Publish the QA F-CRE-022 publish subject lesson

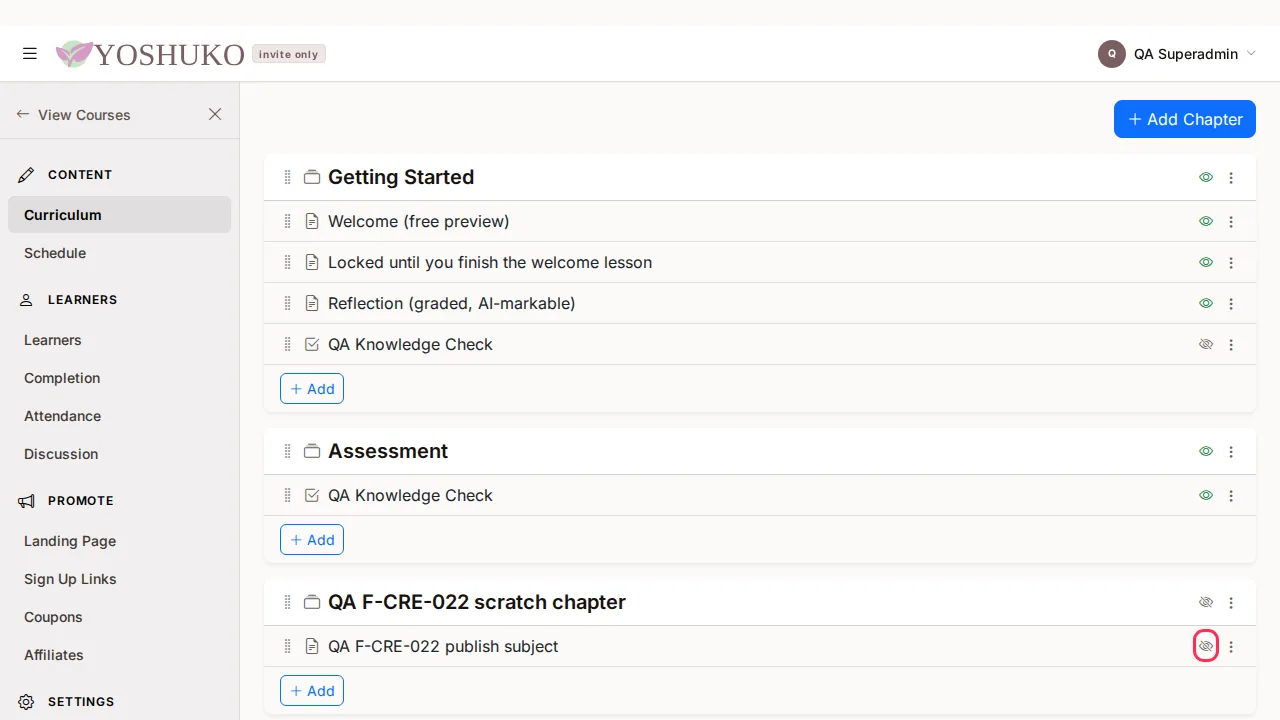[x=1206, y=646]
